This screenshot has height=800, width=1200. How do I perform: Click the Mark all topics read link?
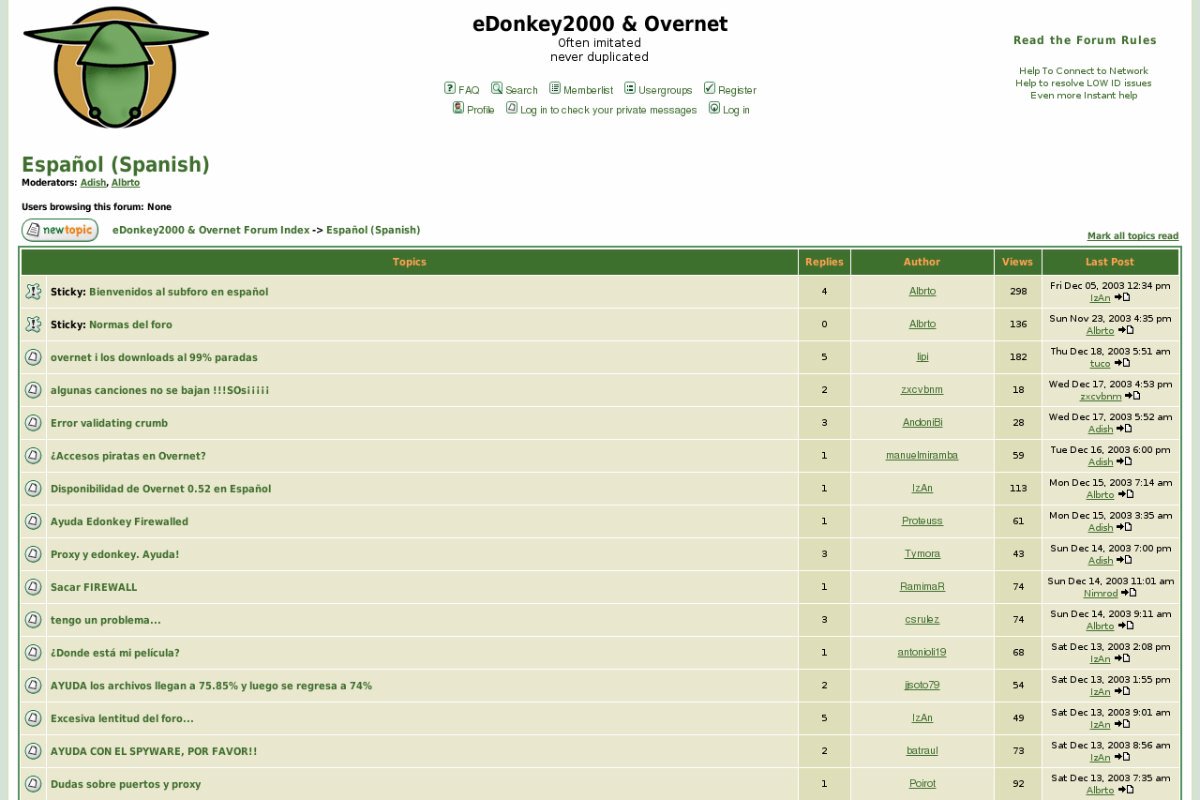pyautogui.click(x=1133, y=234)
